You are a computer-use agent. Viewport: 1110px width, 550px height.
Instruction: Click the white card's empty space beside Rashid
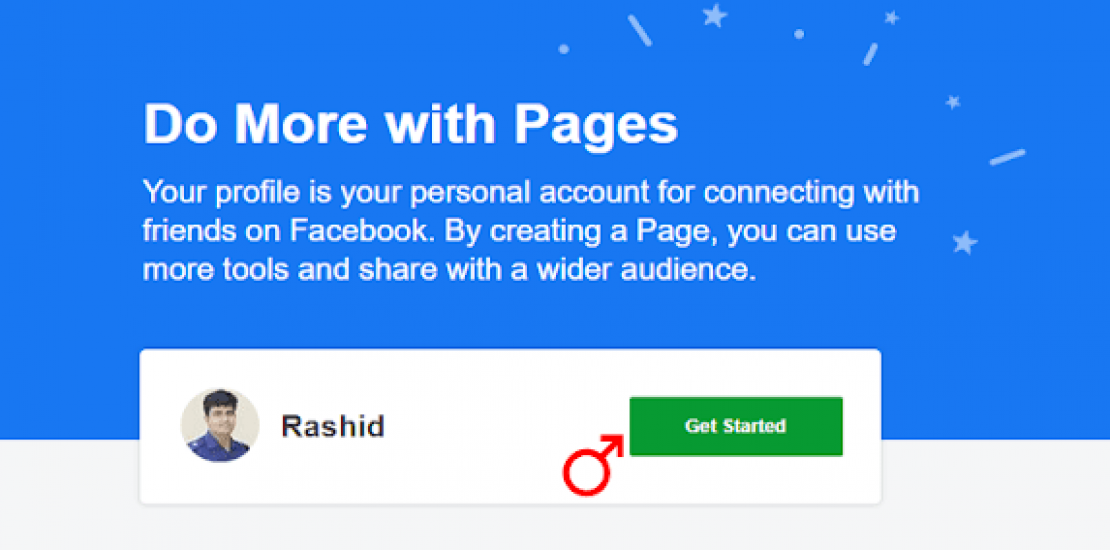[x=500, y=426]
